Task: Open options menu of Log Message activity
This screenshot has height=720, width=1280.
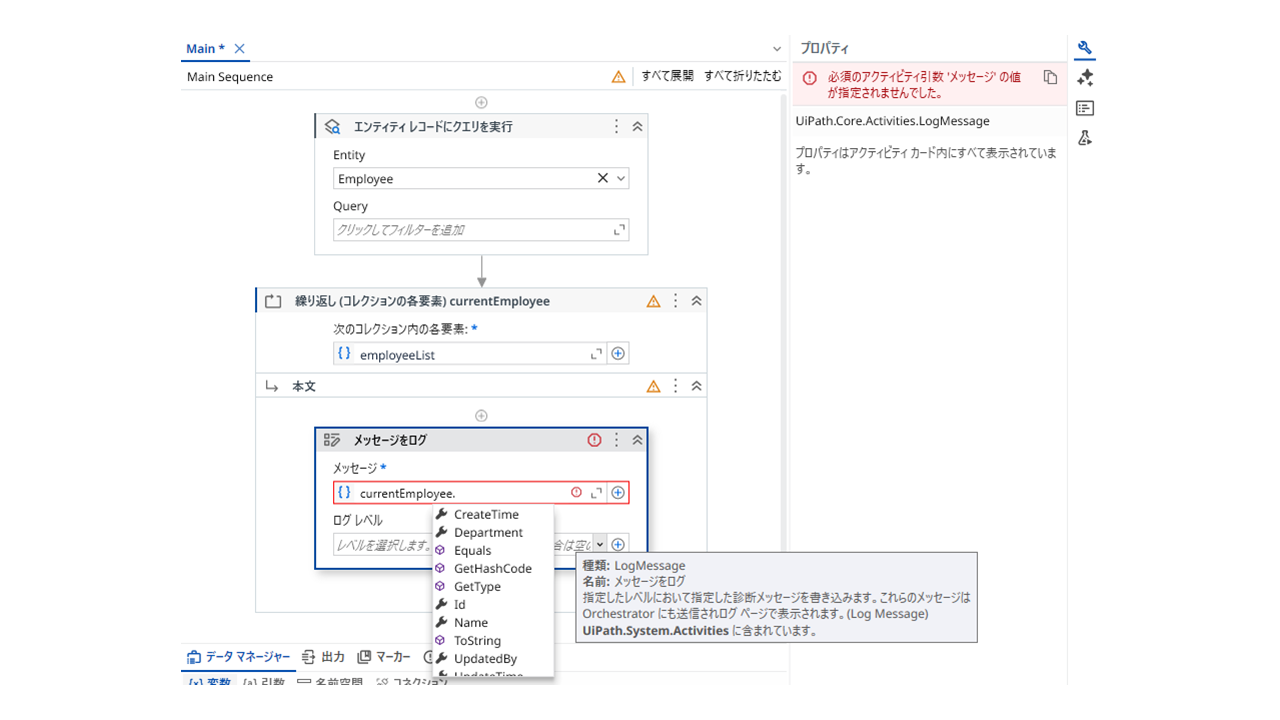Action: (616, 440)
